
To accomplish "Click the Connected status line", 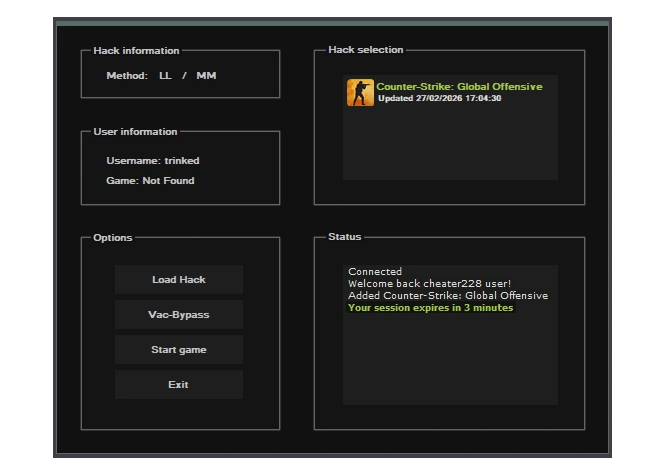I will coord(375,272).
